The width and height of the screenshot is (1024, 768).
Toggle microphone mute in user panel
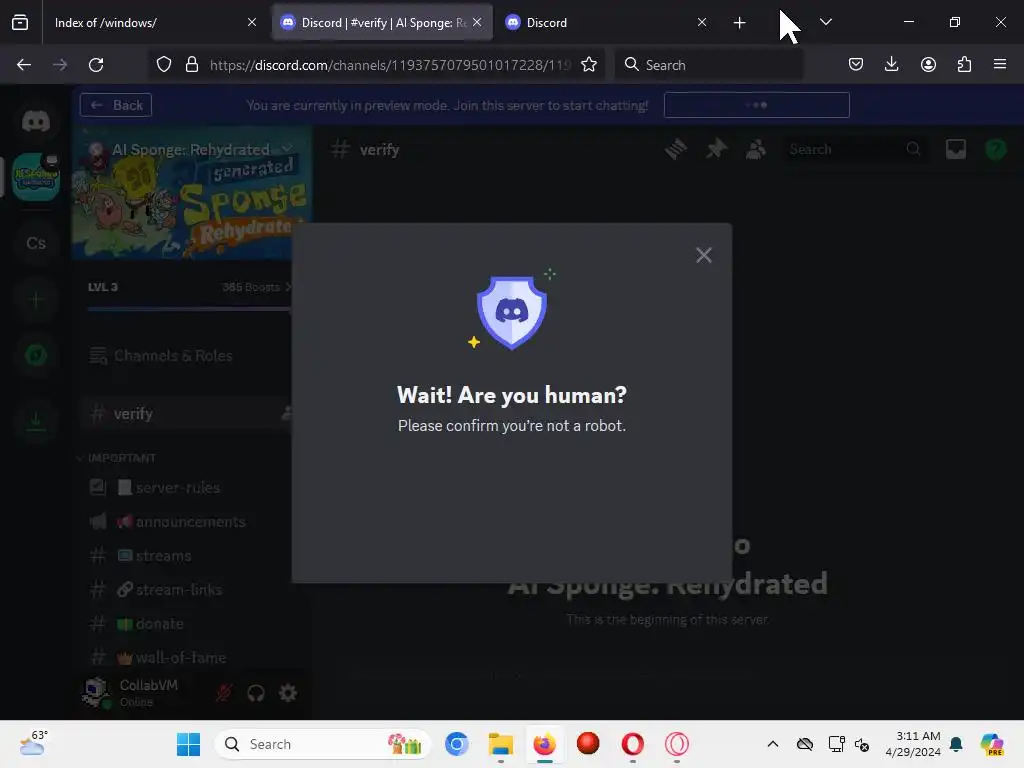(x=224, y=693)
